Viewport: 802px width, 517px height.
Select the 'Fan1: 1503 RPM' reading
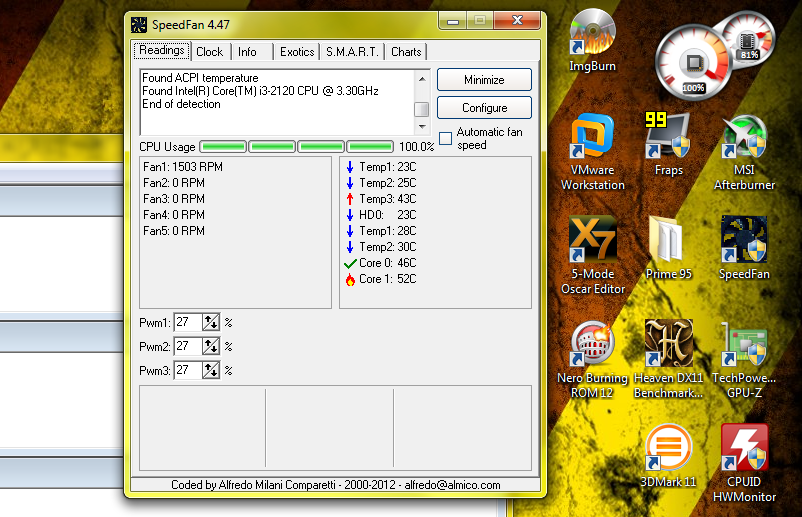coord(183,167)
